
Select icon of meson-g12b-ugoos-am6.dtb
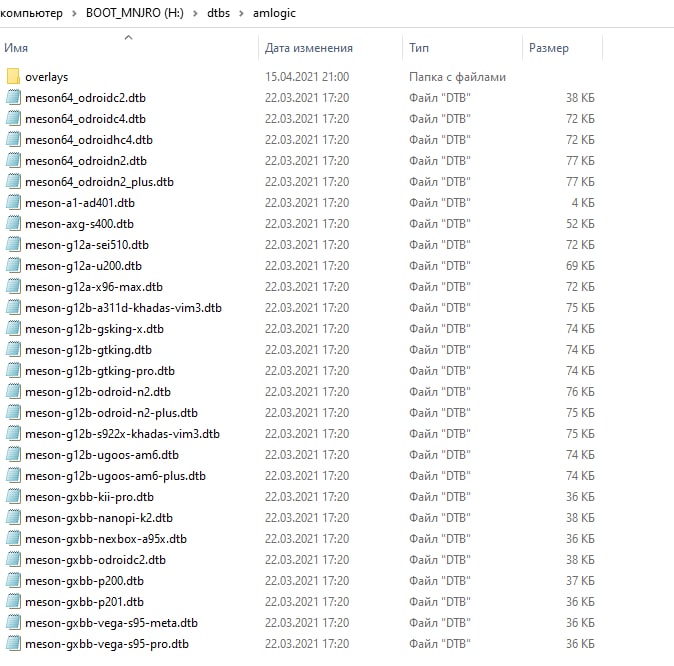coord(13,455)
